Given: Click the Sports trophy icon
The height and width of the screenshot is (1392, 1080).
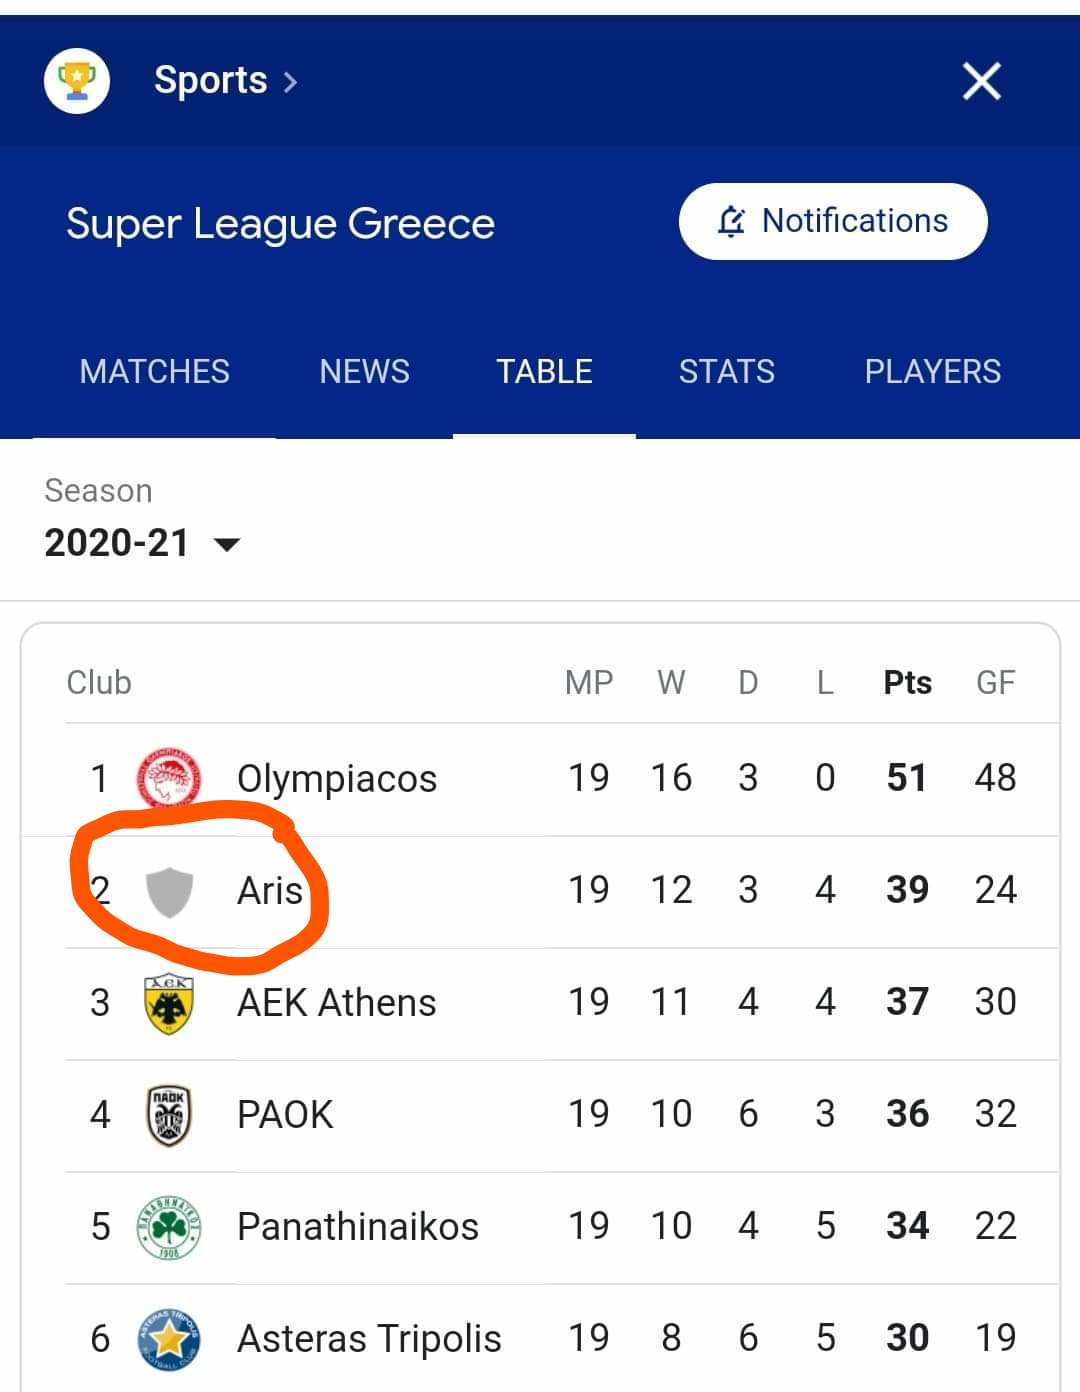Looking at the screenshot, I should pyautogui.click(x=77, y=81).
